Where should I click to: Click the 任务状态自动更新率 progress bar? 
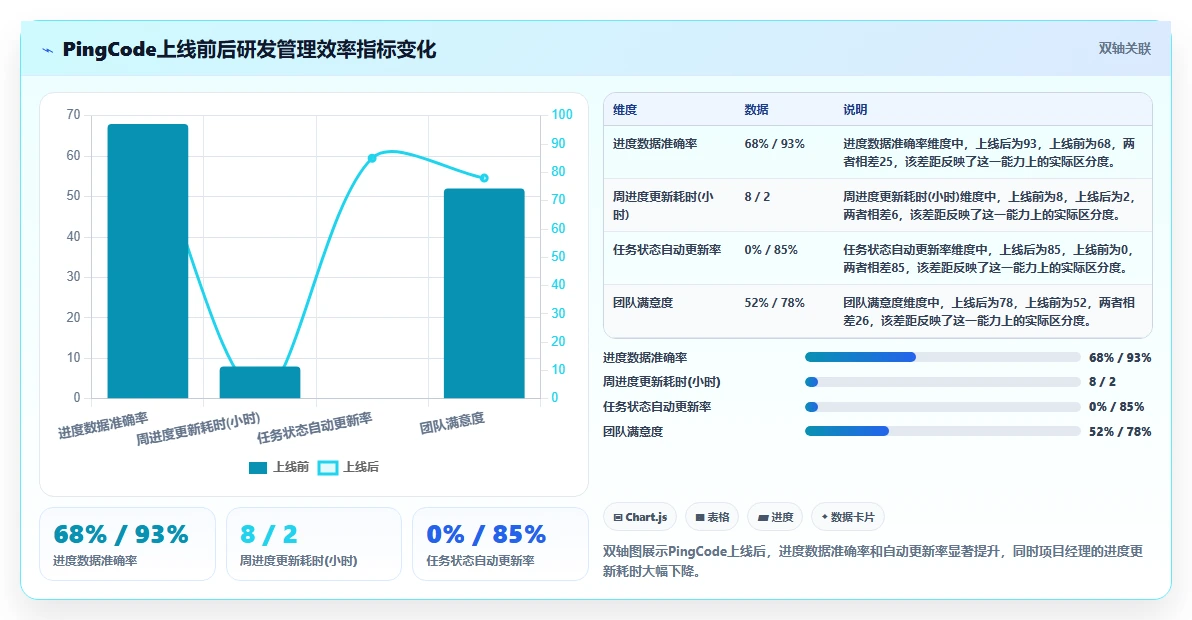943,406
